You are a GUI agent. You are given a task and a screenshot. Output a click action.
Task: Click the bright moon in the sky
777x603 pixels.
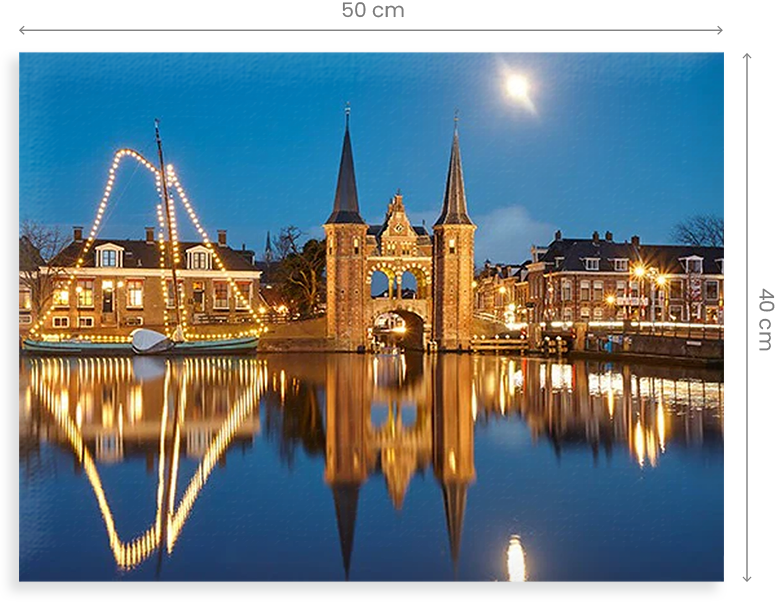click(x=517, y=87)
